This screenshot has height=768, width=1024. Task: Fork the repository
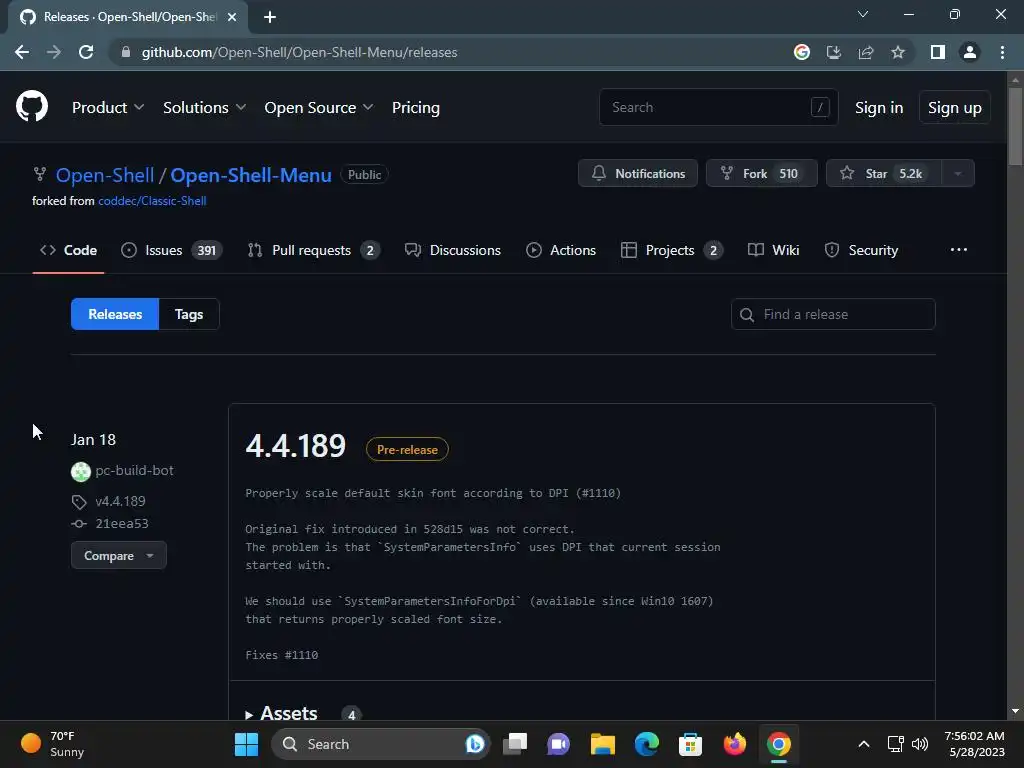coord(761,174)
